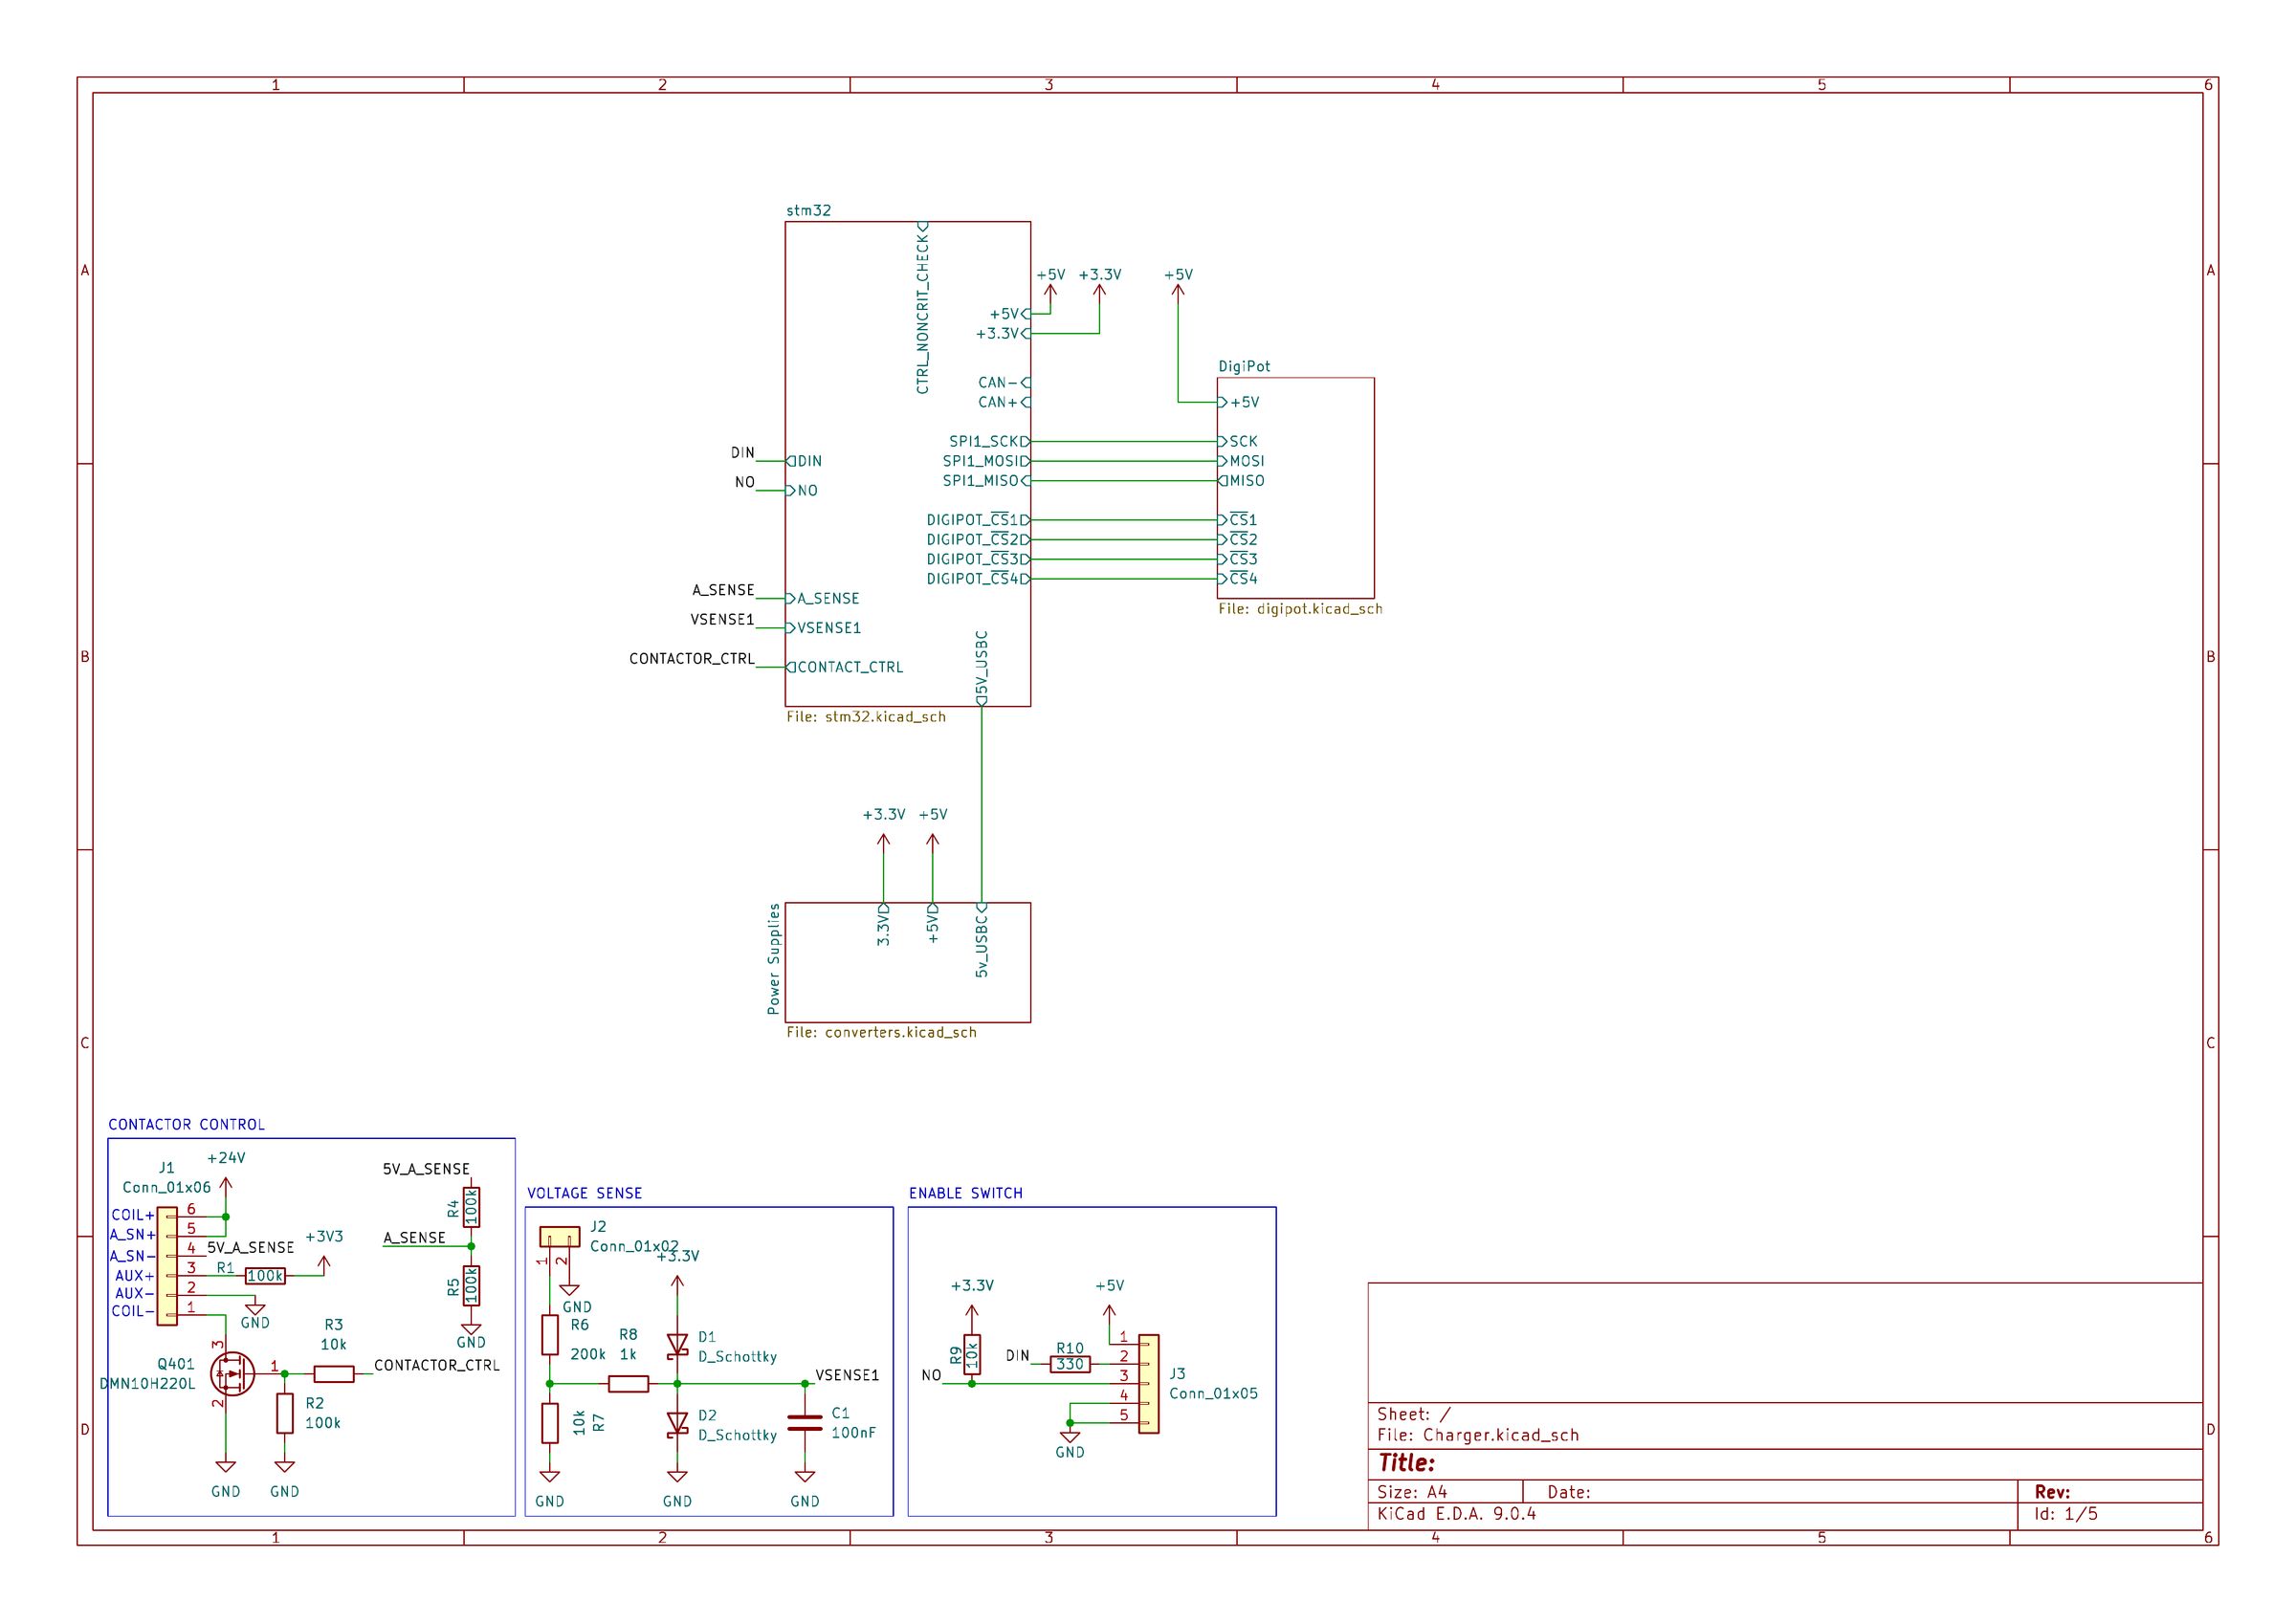Select the DIGIPOT_CS1 sheet pin
The height and width of the screenshot is (1623, 2296).
[978, 520]
